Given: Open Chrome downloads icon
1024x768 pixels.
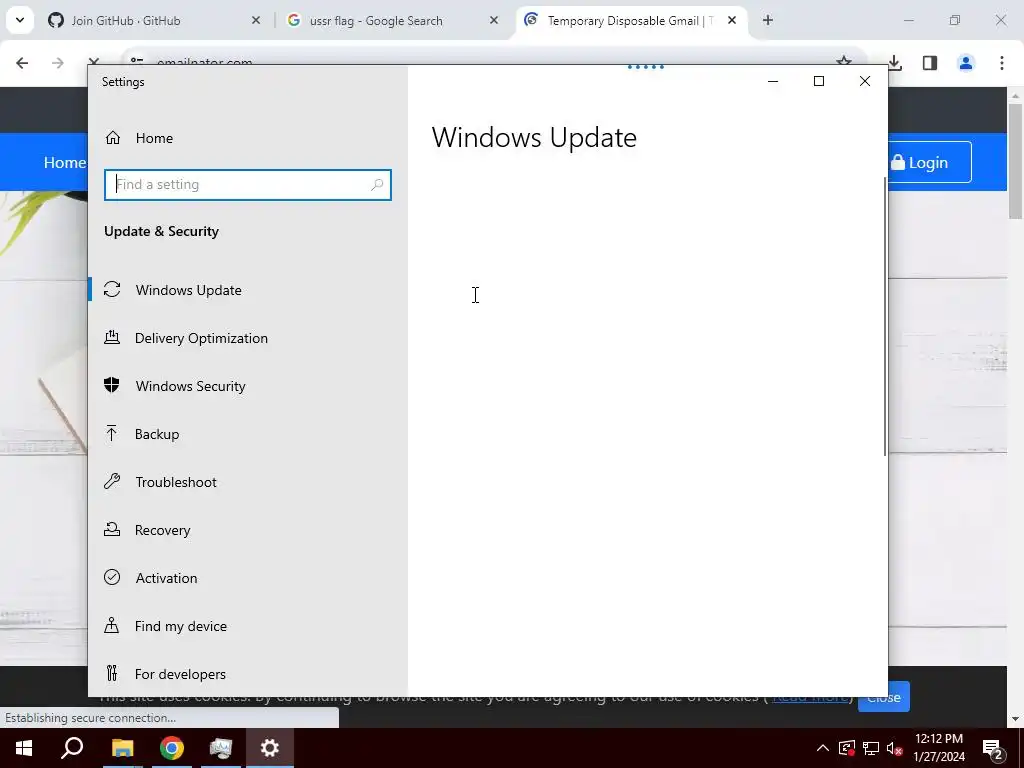Looking at the screenshot, I should 895,63.
